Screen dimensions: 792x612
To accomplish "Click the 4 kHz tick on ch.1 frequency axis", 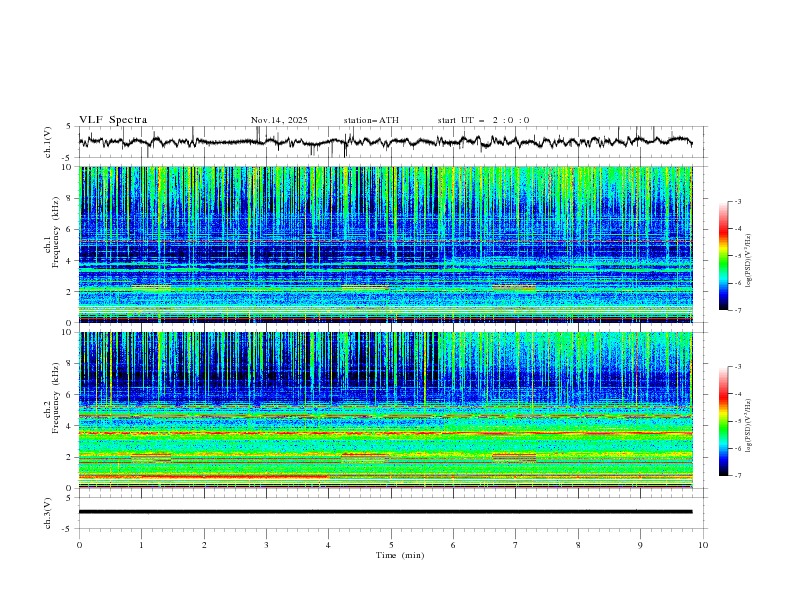I will (70, 261).
